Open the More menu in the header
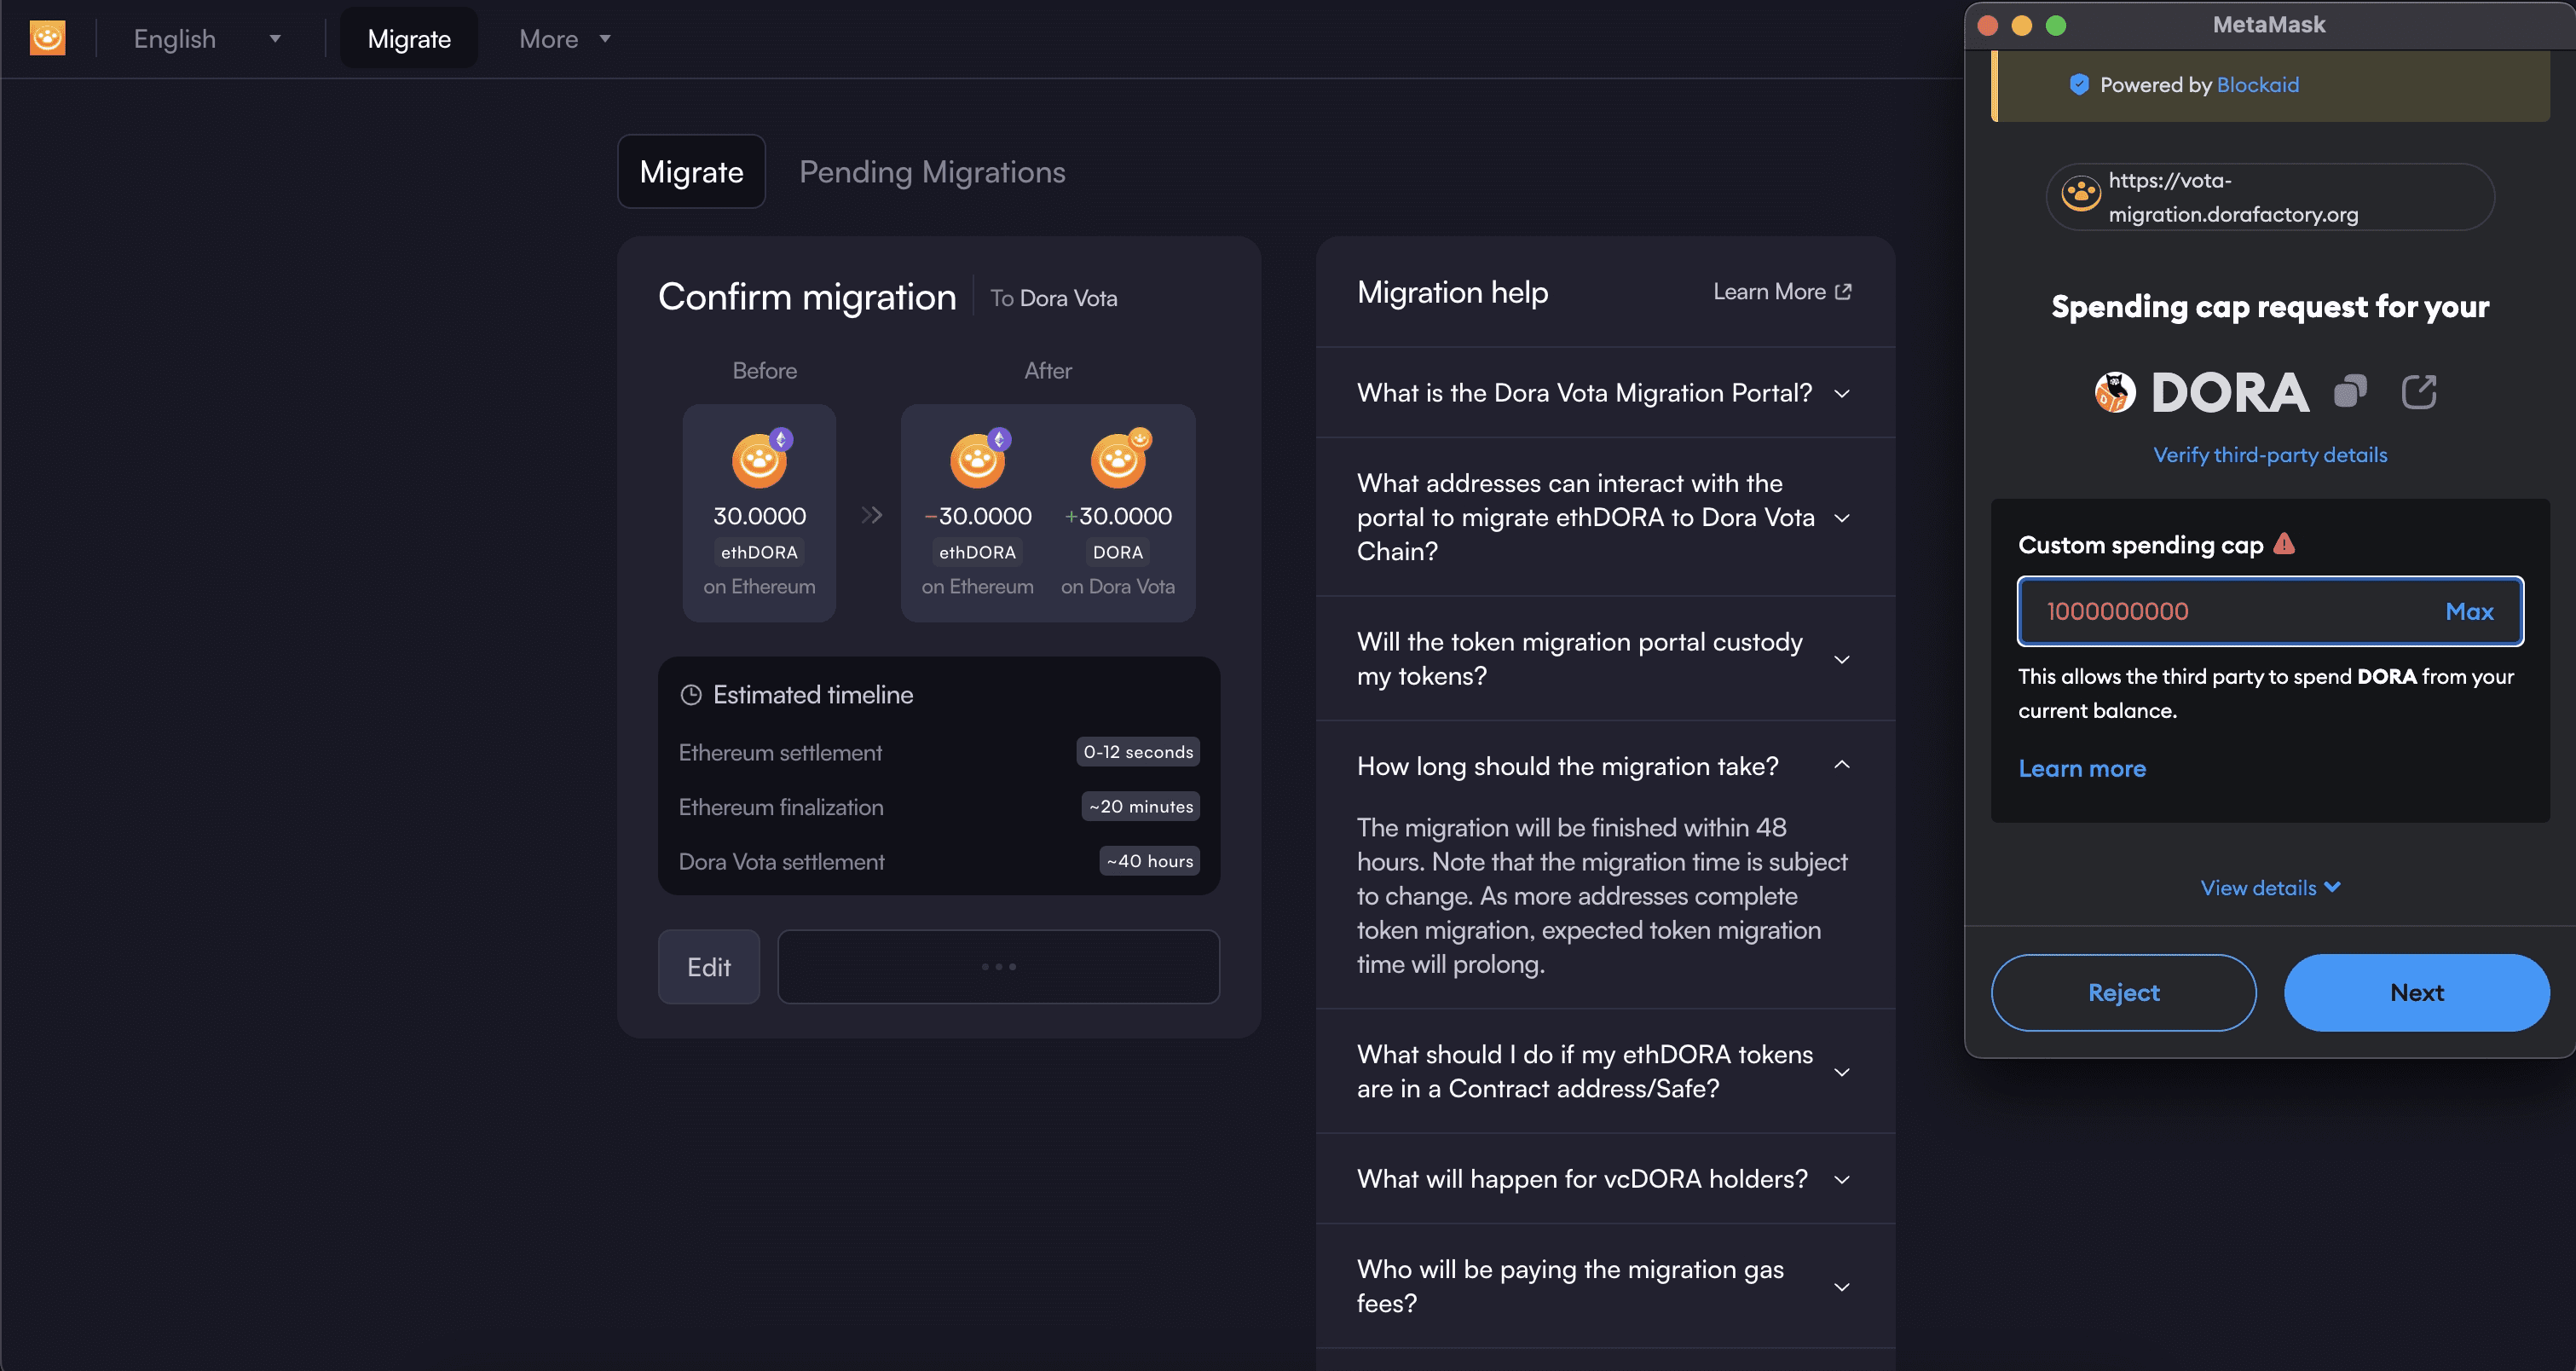Screen dimensions: 2576x1371 (x=564, y=39)
